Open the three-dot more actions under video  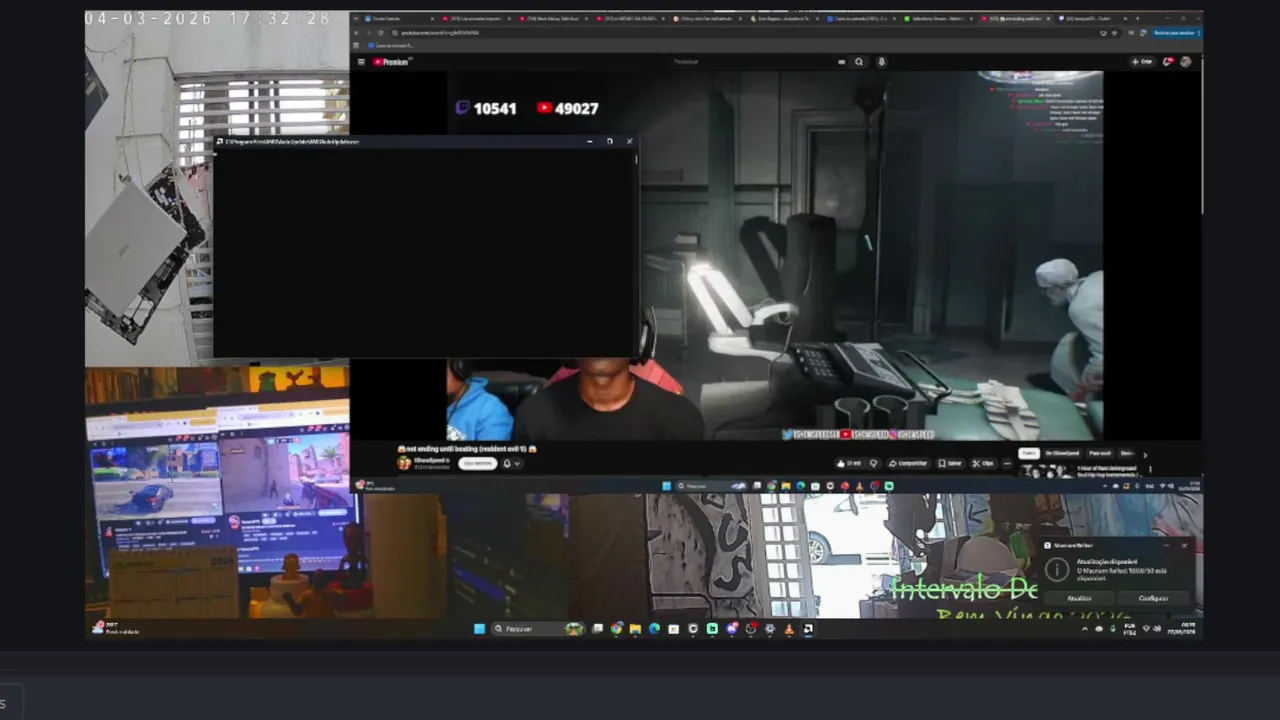[x=1007, y=463]
